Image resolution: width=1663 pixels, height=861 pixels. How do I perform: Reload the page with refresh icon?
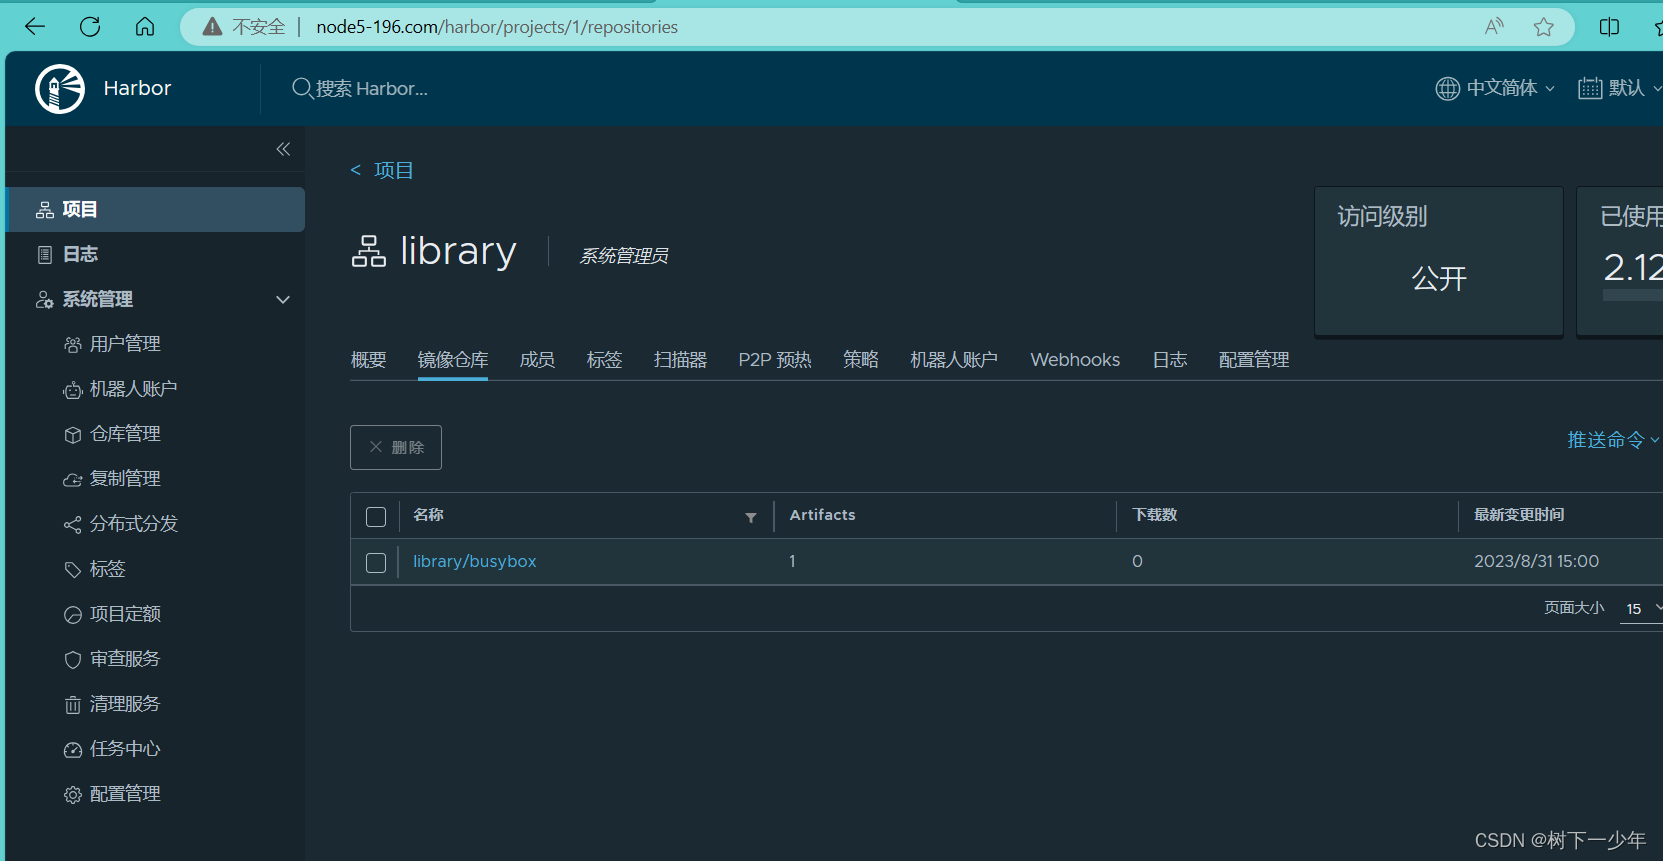click(90, 27)
